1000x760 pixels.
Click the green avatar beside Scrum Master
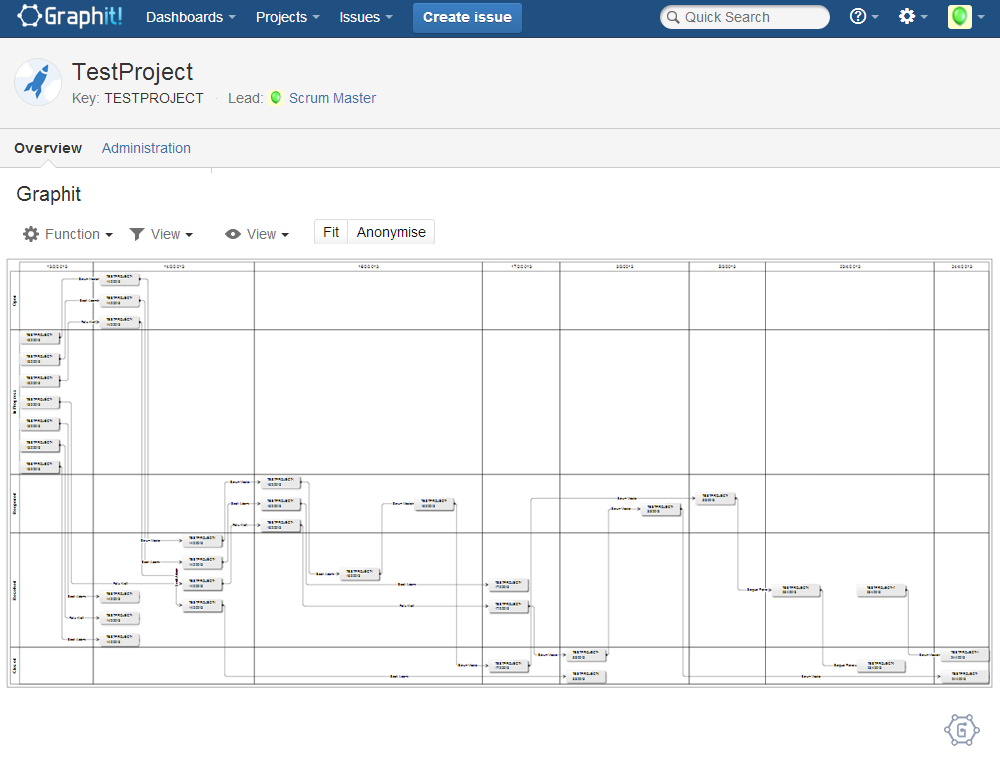pos(276,98)
